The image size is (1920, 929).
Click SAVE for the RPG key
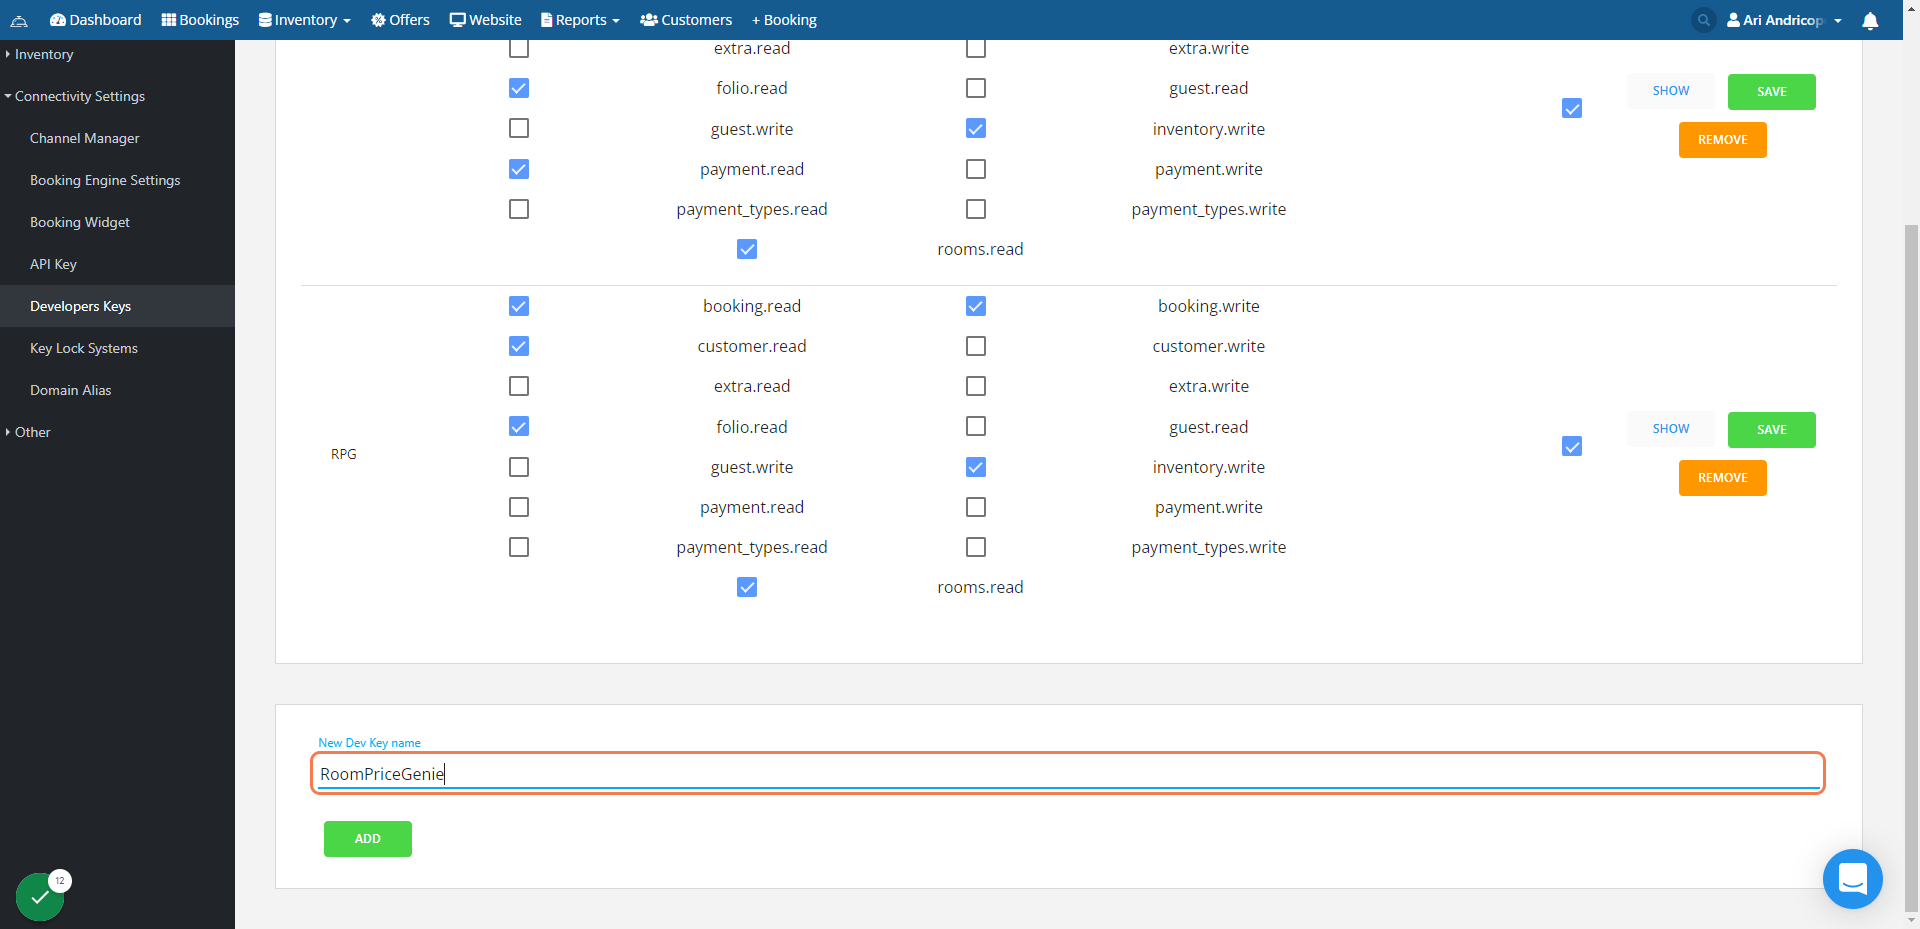tap(1772, 430)
